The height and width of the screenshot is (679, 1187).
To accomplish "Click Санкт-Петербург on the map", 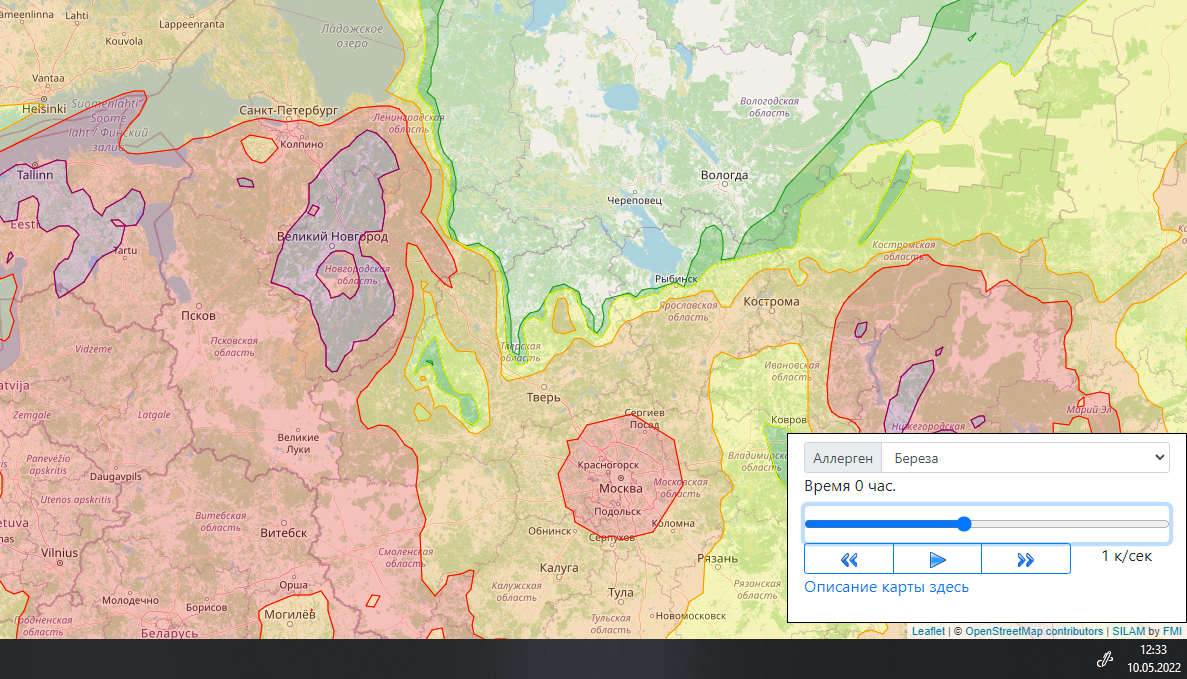I will tap(290, 110).
